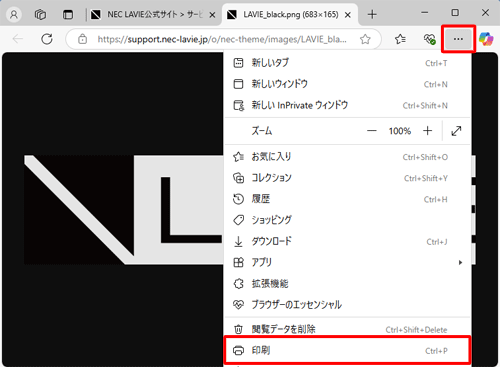Image resolution: width=500 pixels, height=367 pixels.
Task: Open ダウンロード menu entry
Action: coord(348,241)
